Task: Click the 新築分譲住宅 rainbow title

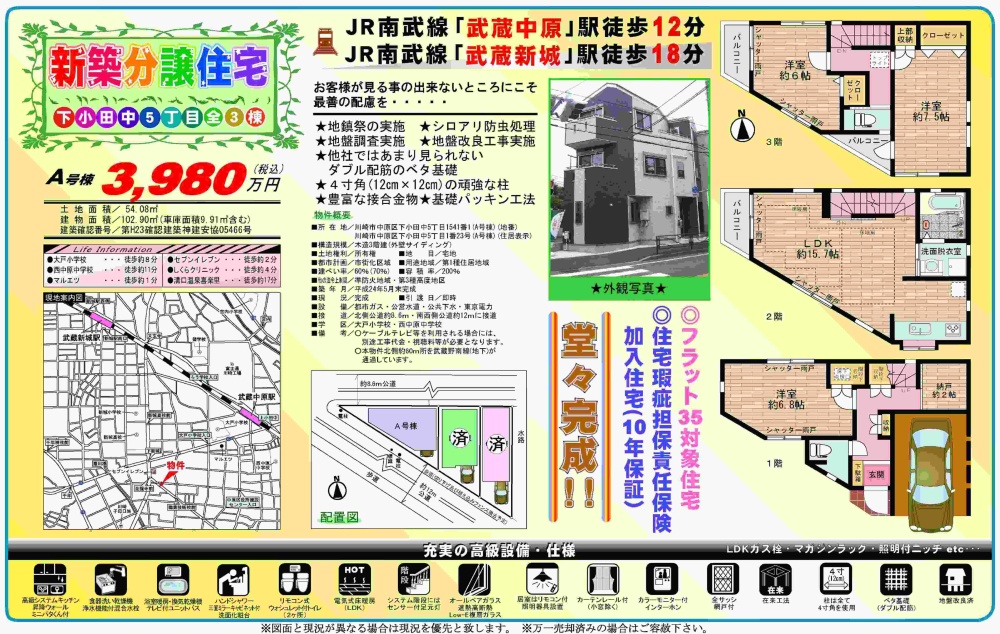Action: point(159,66)
